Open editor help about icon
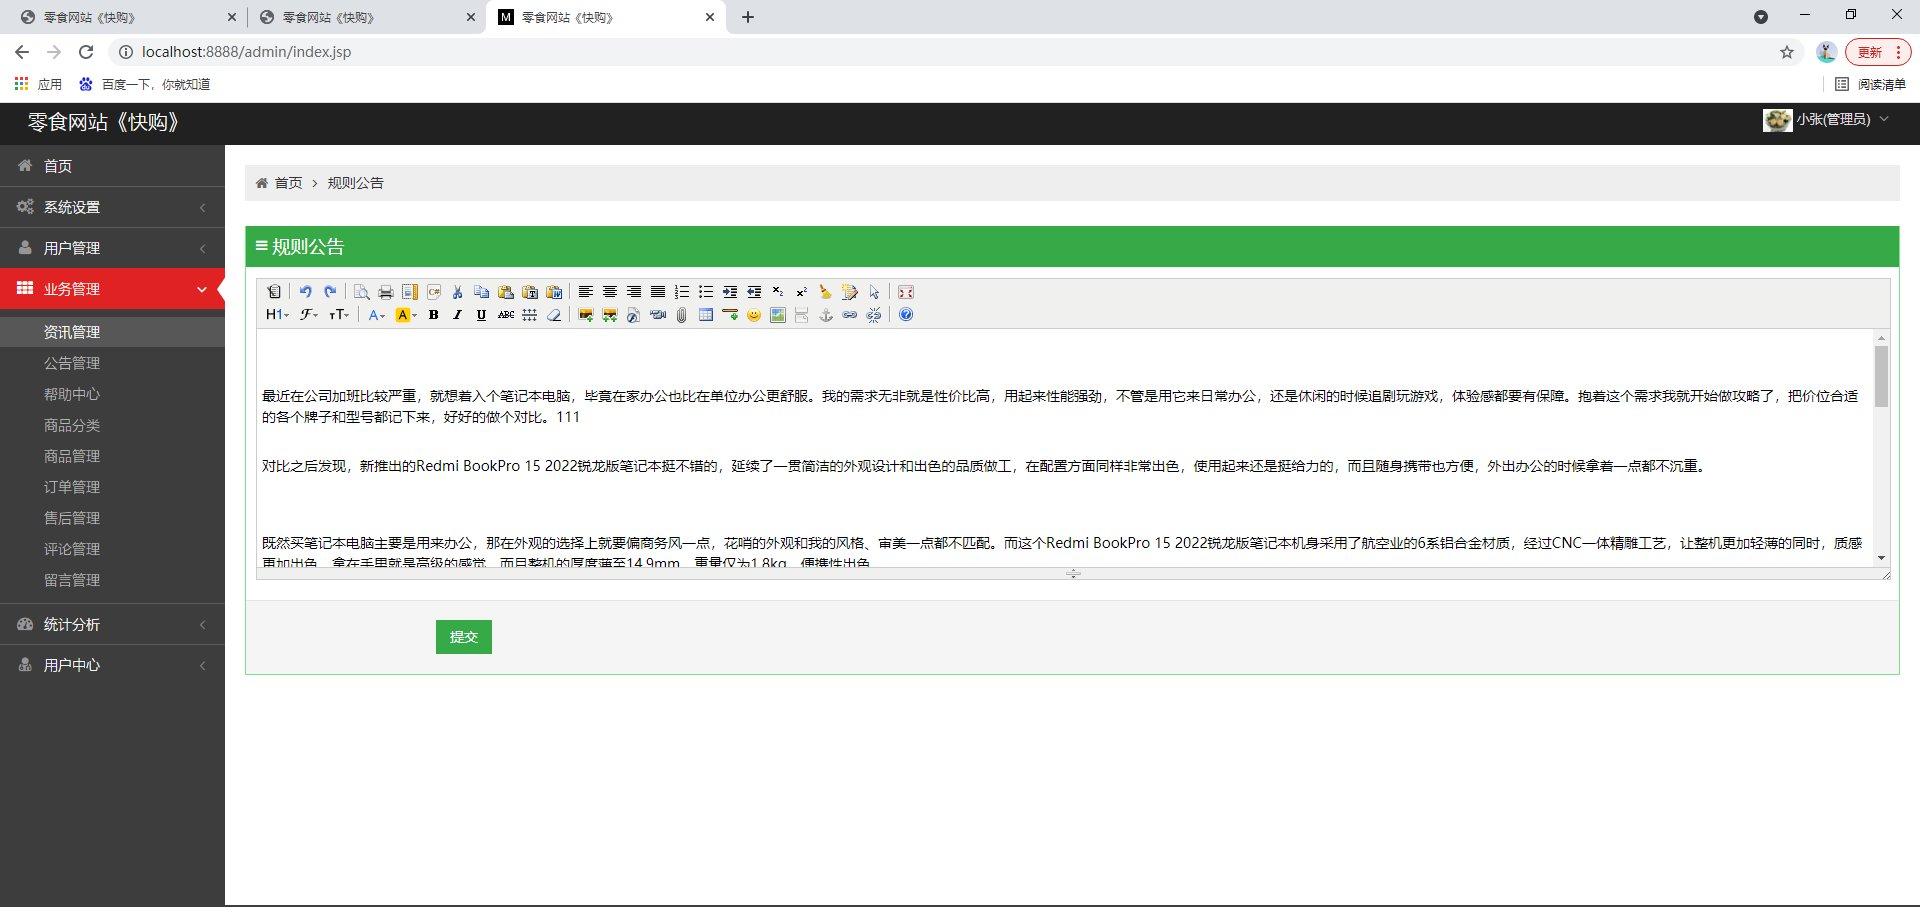Image resolution: width=1920 pixels, height=907 pixels. (906, 315)
